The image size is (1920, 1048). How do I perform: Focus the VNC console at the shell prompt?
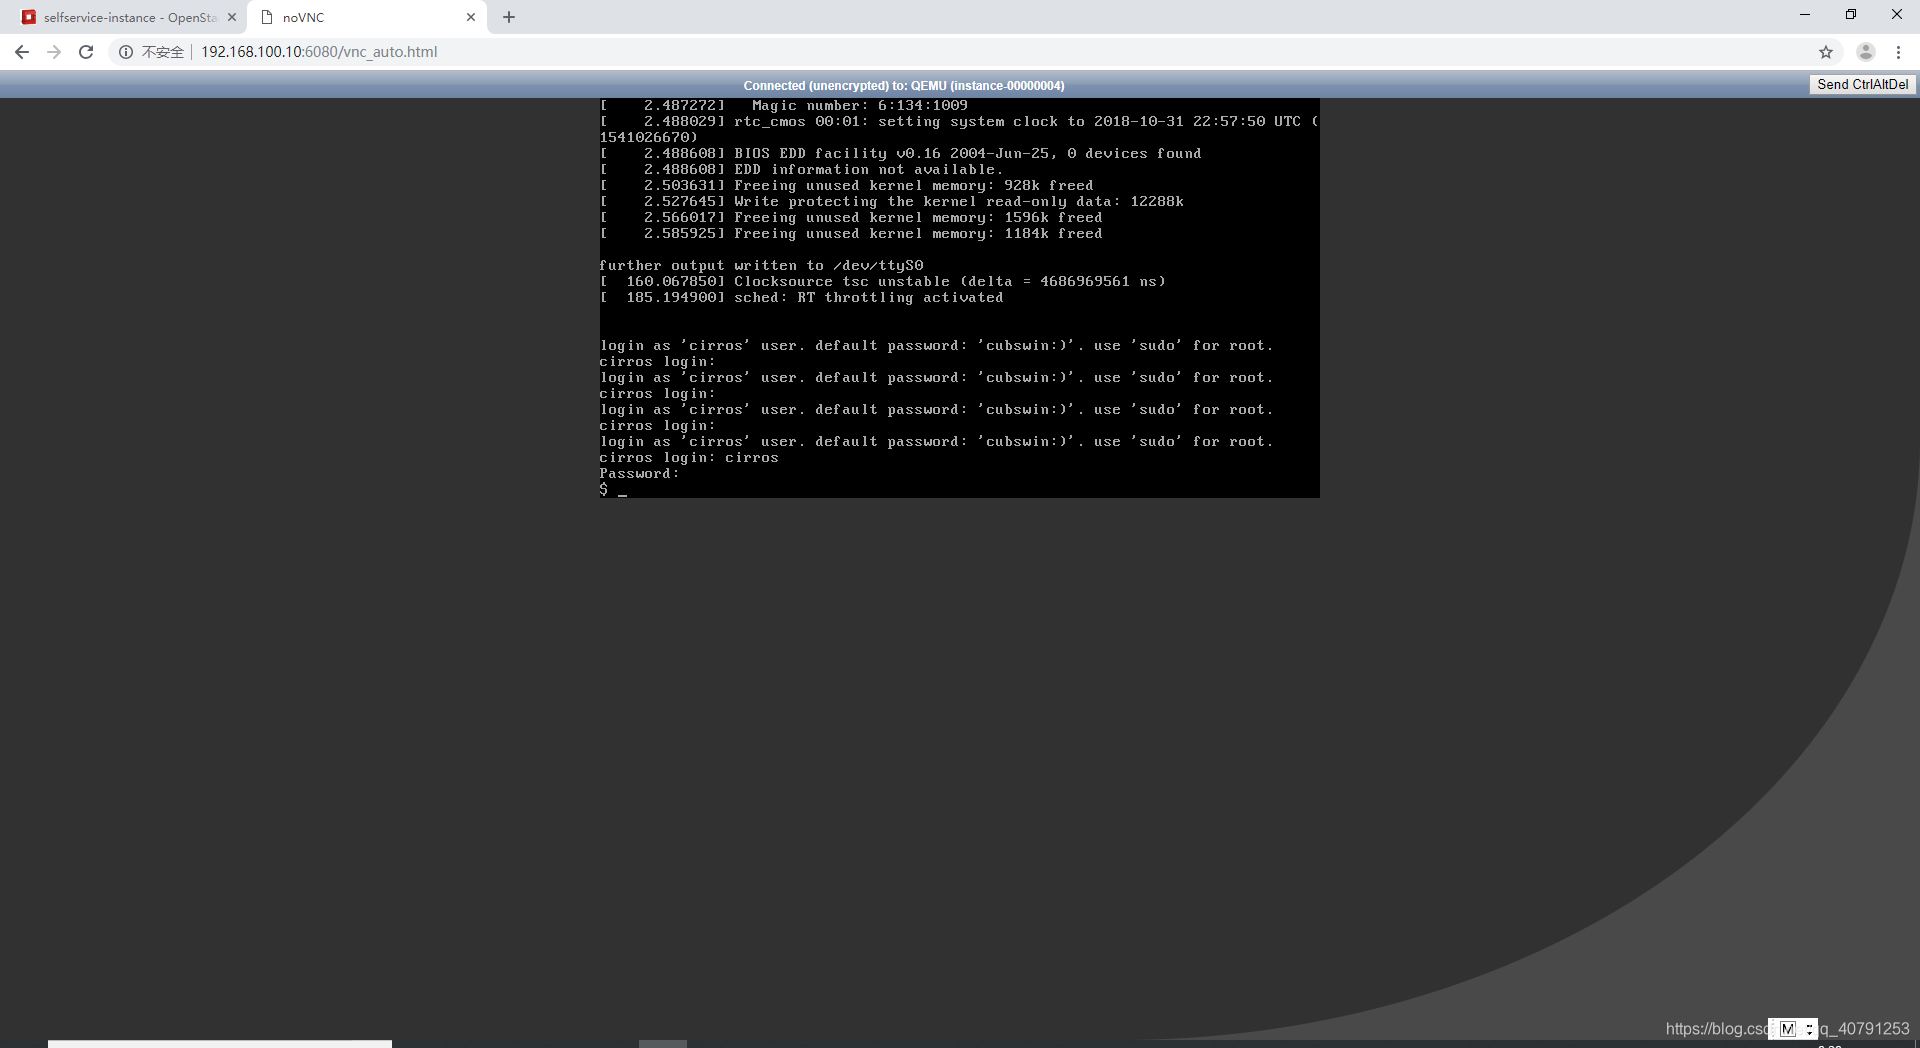pyautogui.click(x=613, y=490)
